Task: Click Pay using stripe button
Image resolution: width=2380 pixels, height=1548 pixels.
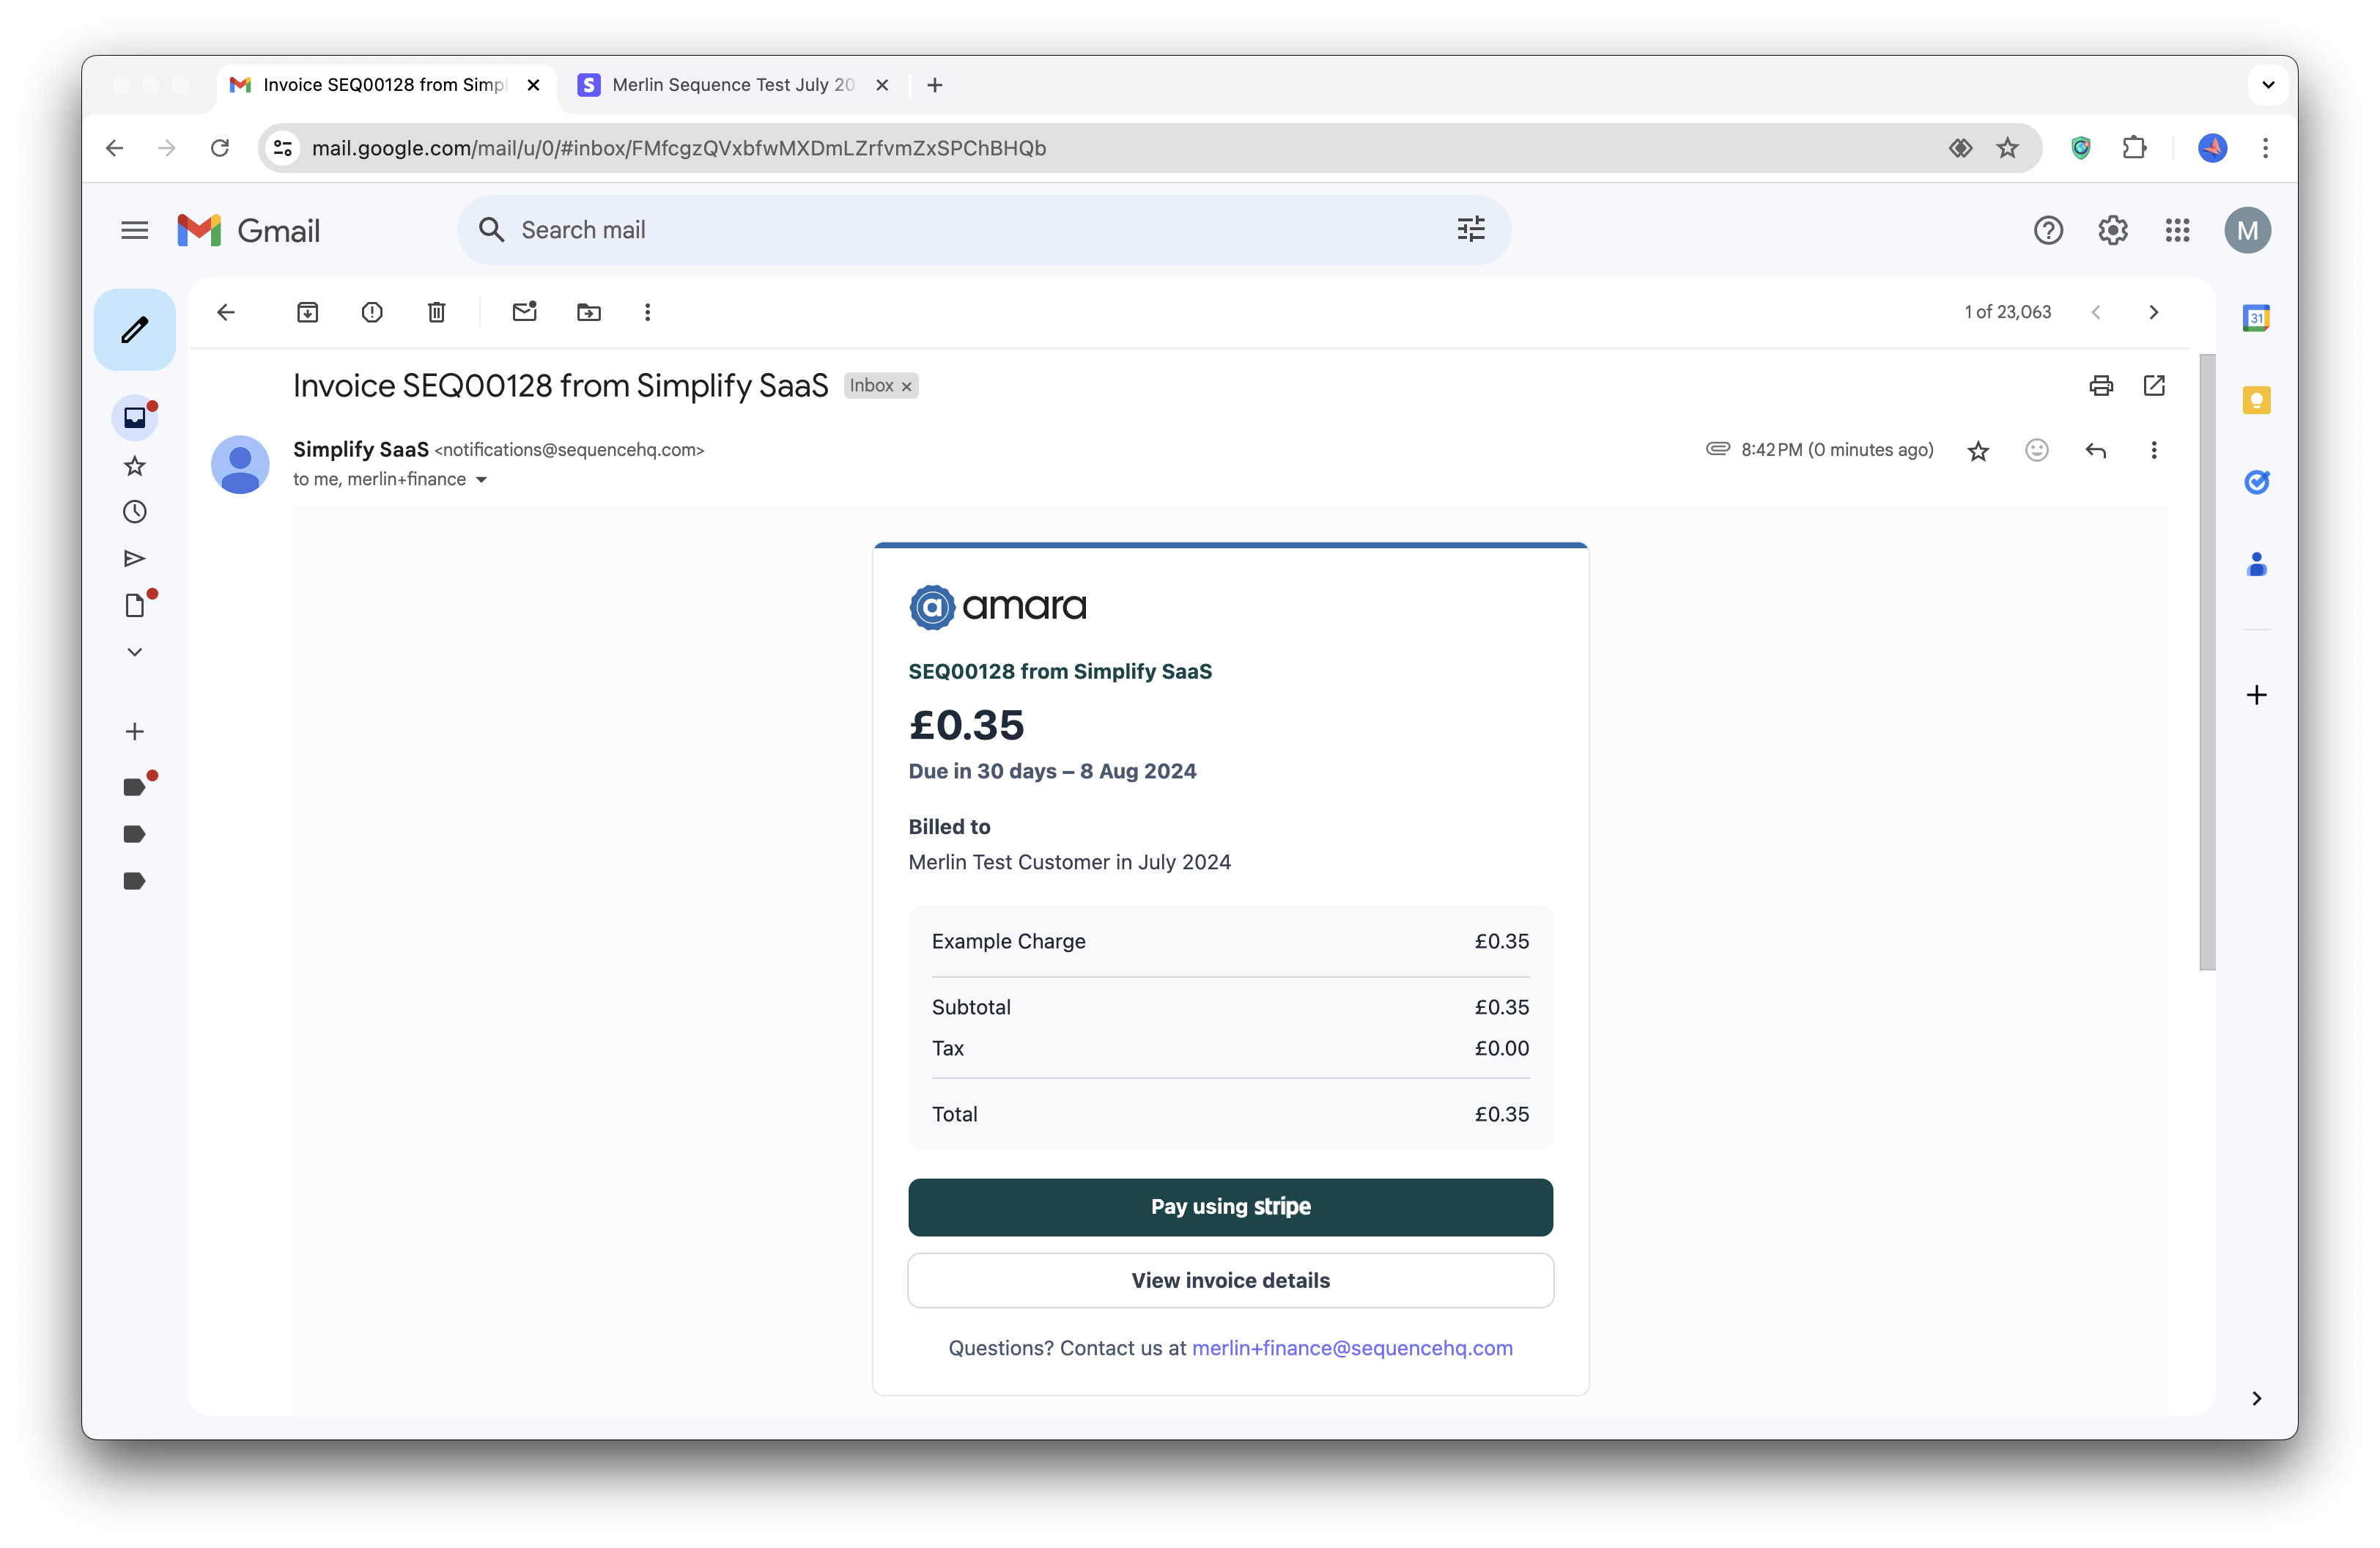Action: pos(1230,1207)
